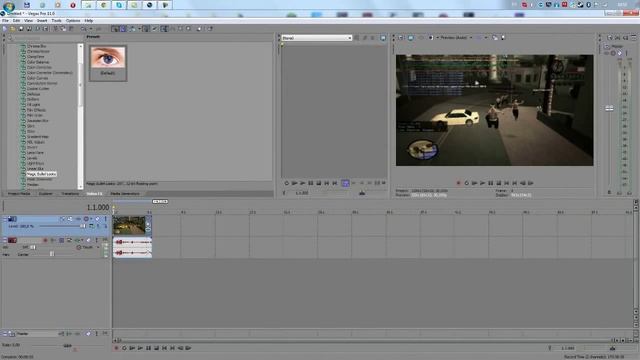Open the Options menu

click(x=73, y=20)
